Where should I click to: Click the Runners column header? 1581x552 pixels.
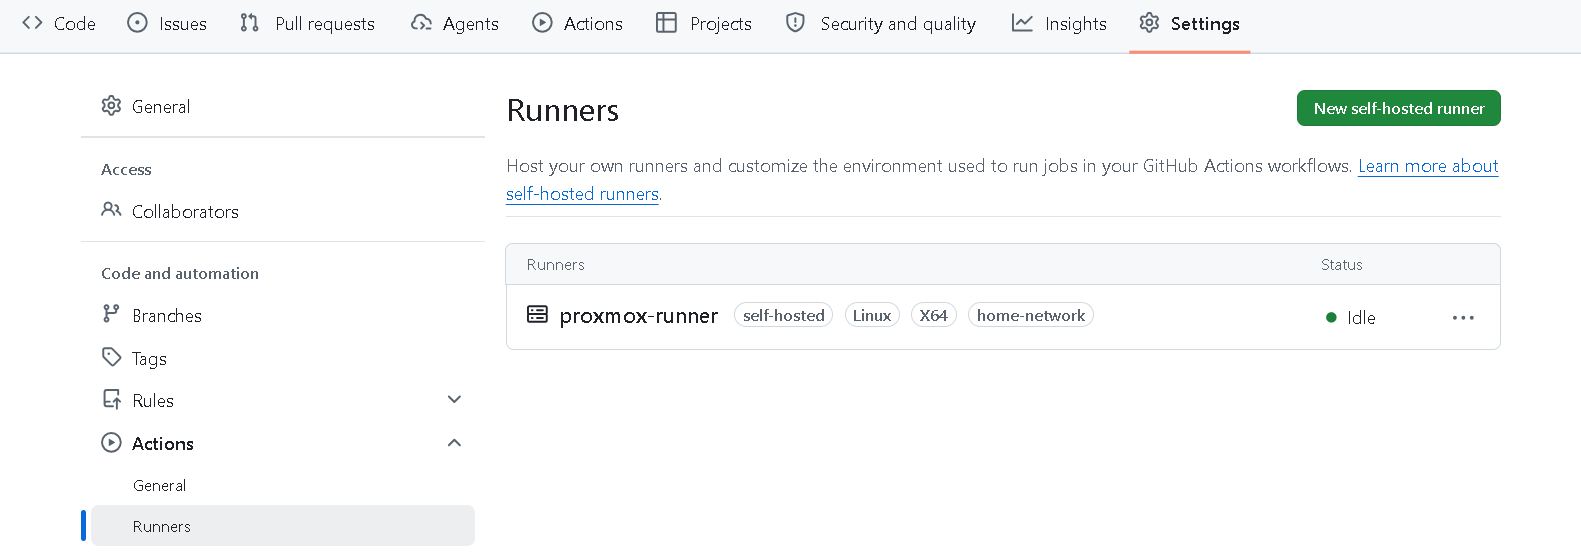[556, 264]
